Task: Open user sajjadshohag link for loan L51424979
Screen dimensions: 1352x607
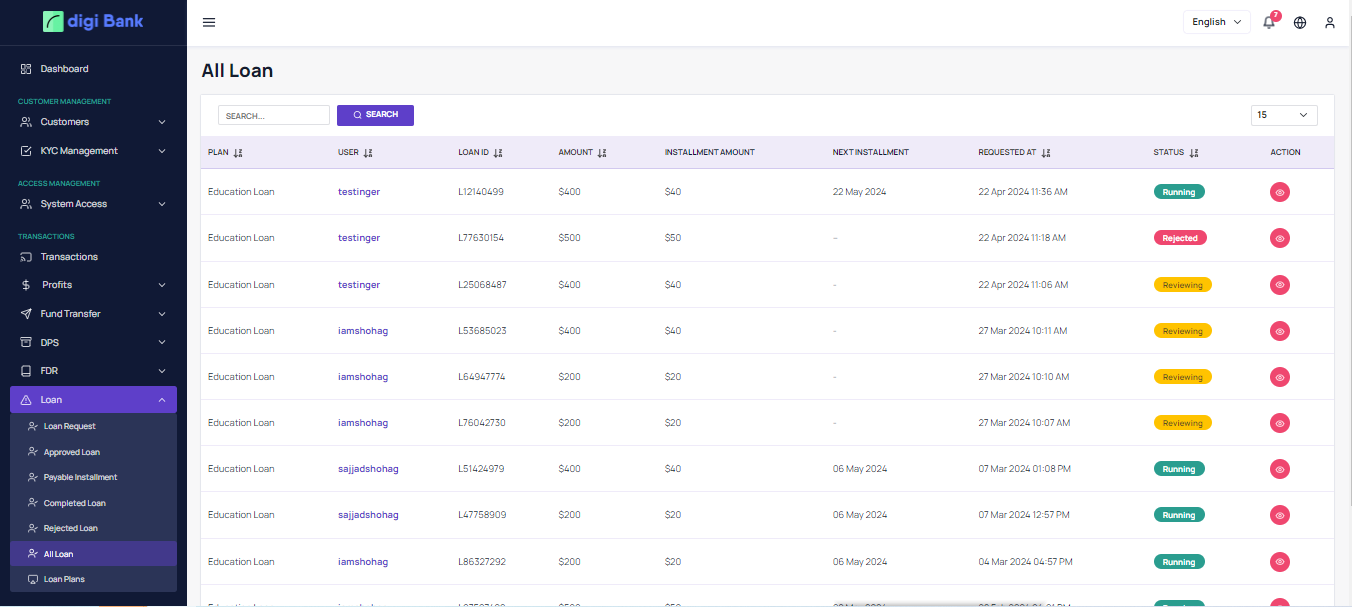Action: point(368,469)
